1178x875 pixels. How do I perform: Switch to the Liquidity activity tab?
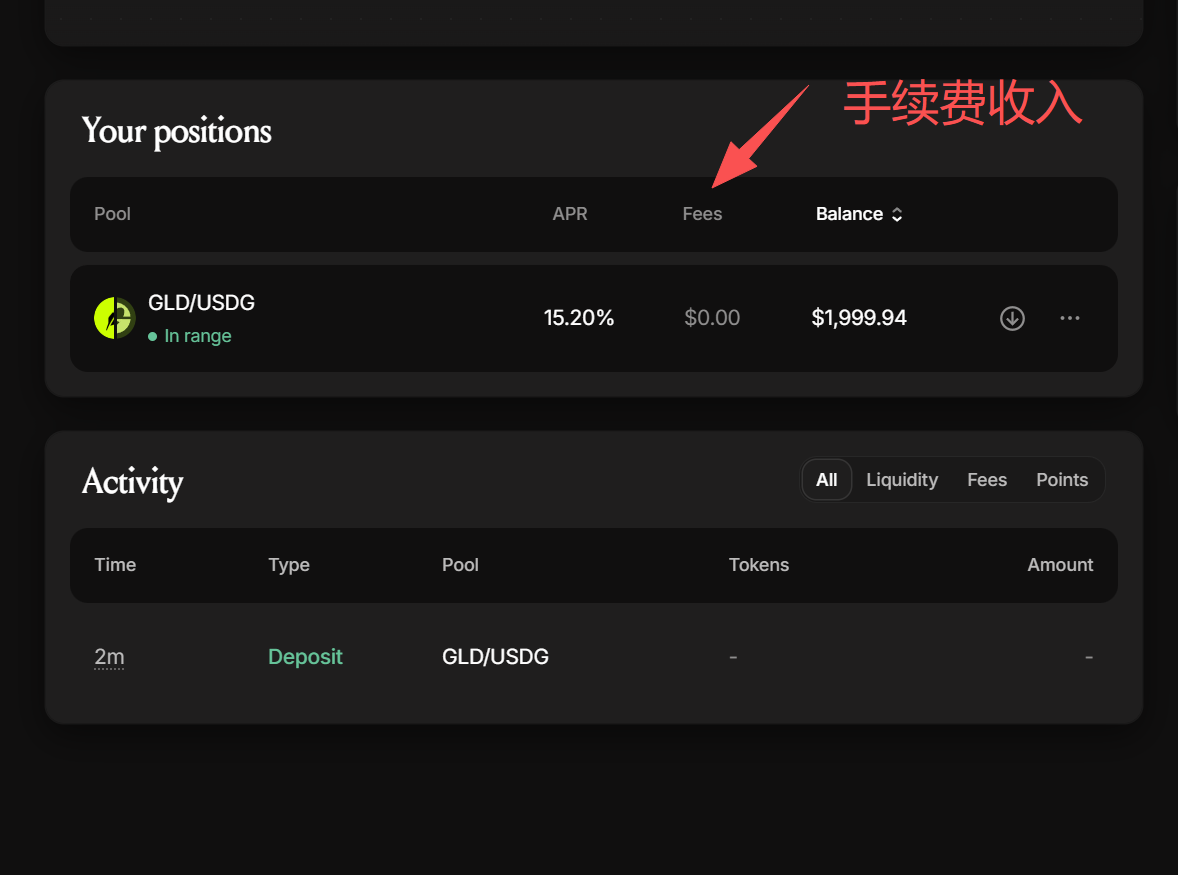pos(902,480)
